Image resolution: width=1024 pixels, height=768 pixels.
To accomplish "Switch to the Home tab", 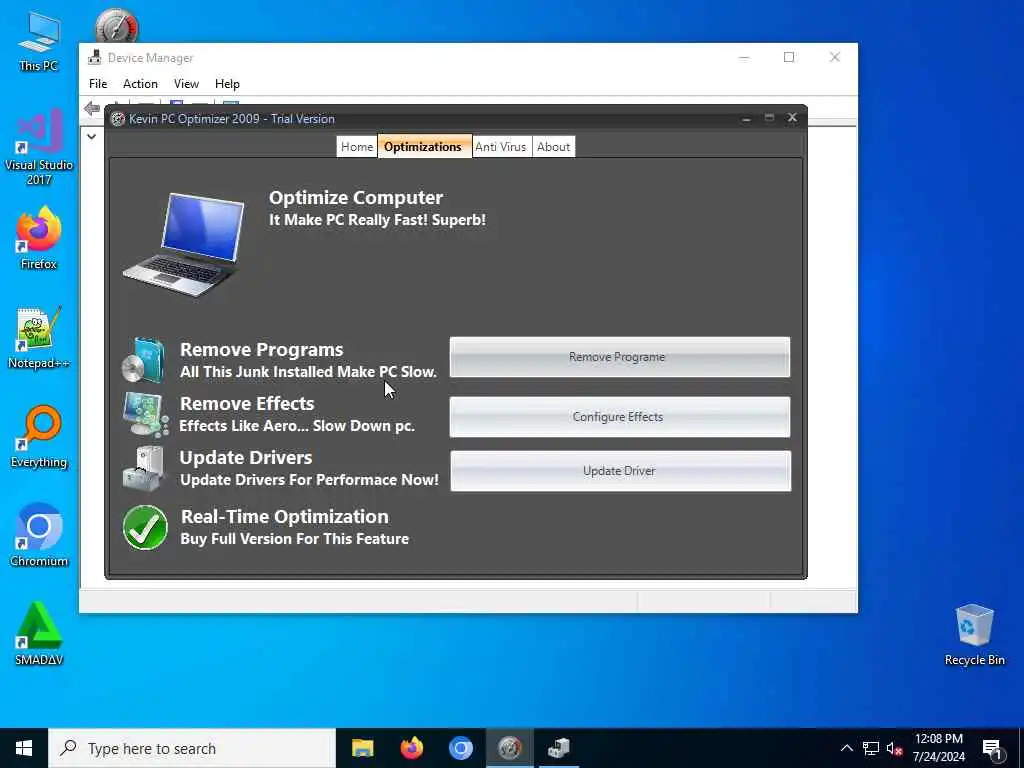I will (x=357, y=147).
